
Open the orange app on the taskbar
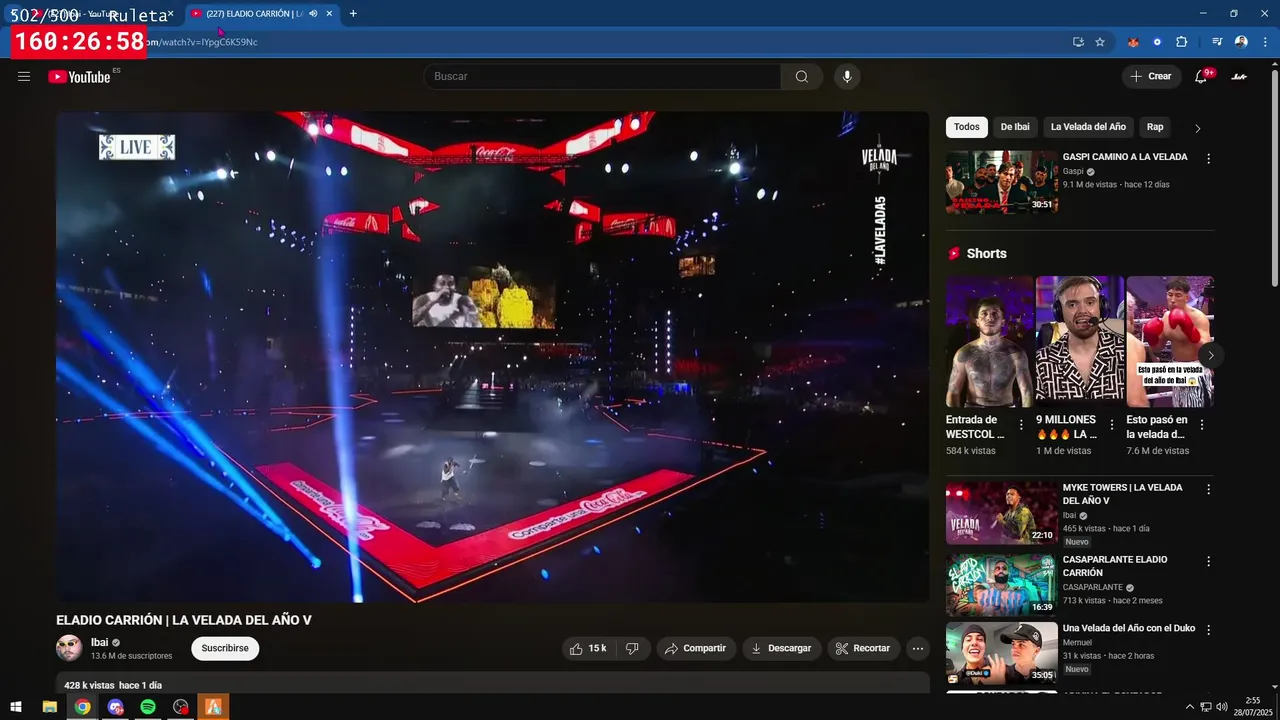tap(213, 707)
